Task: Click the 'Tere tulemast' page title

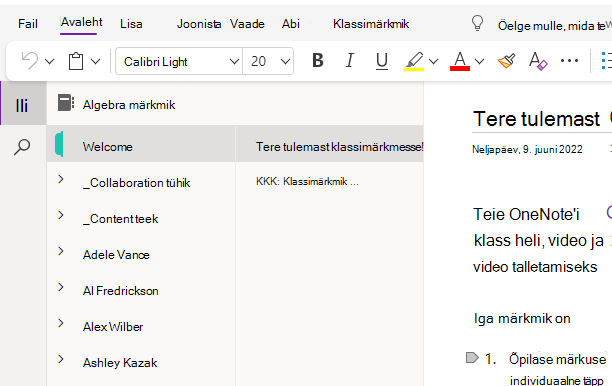Action: (536, 119)
